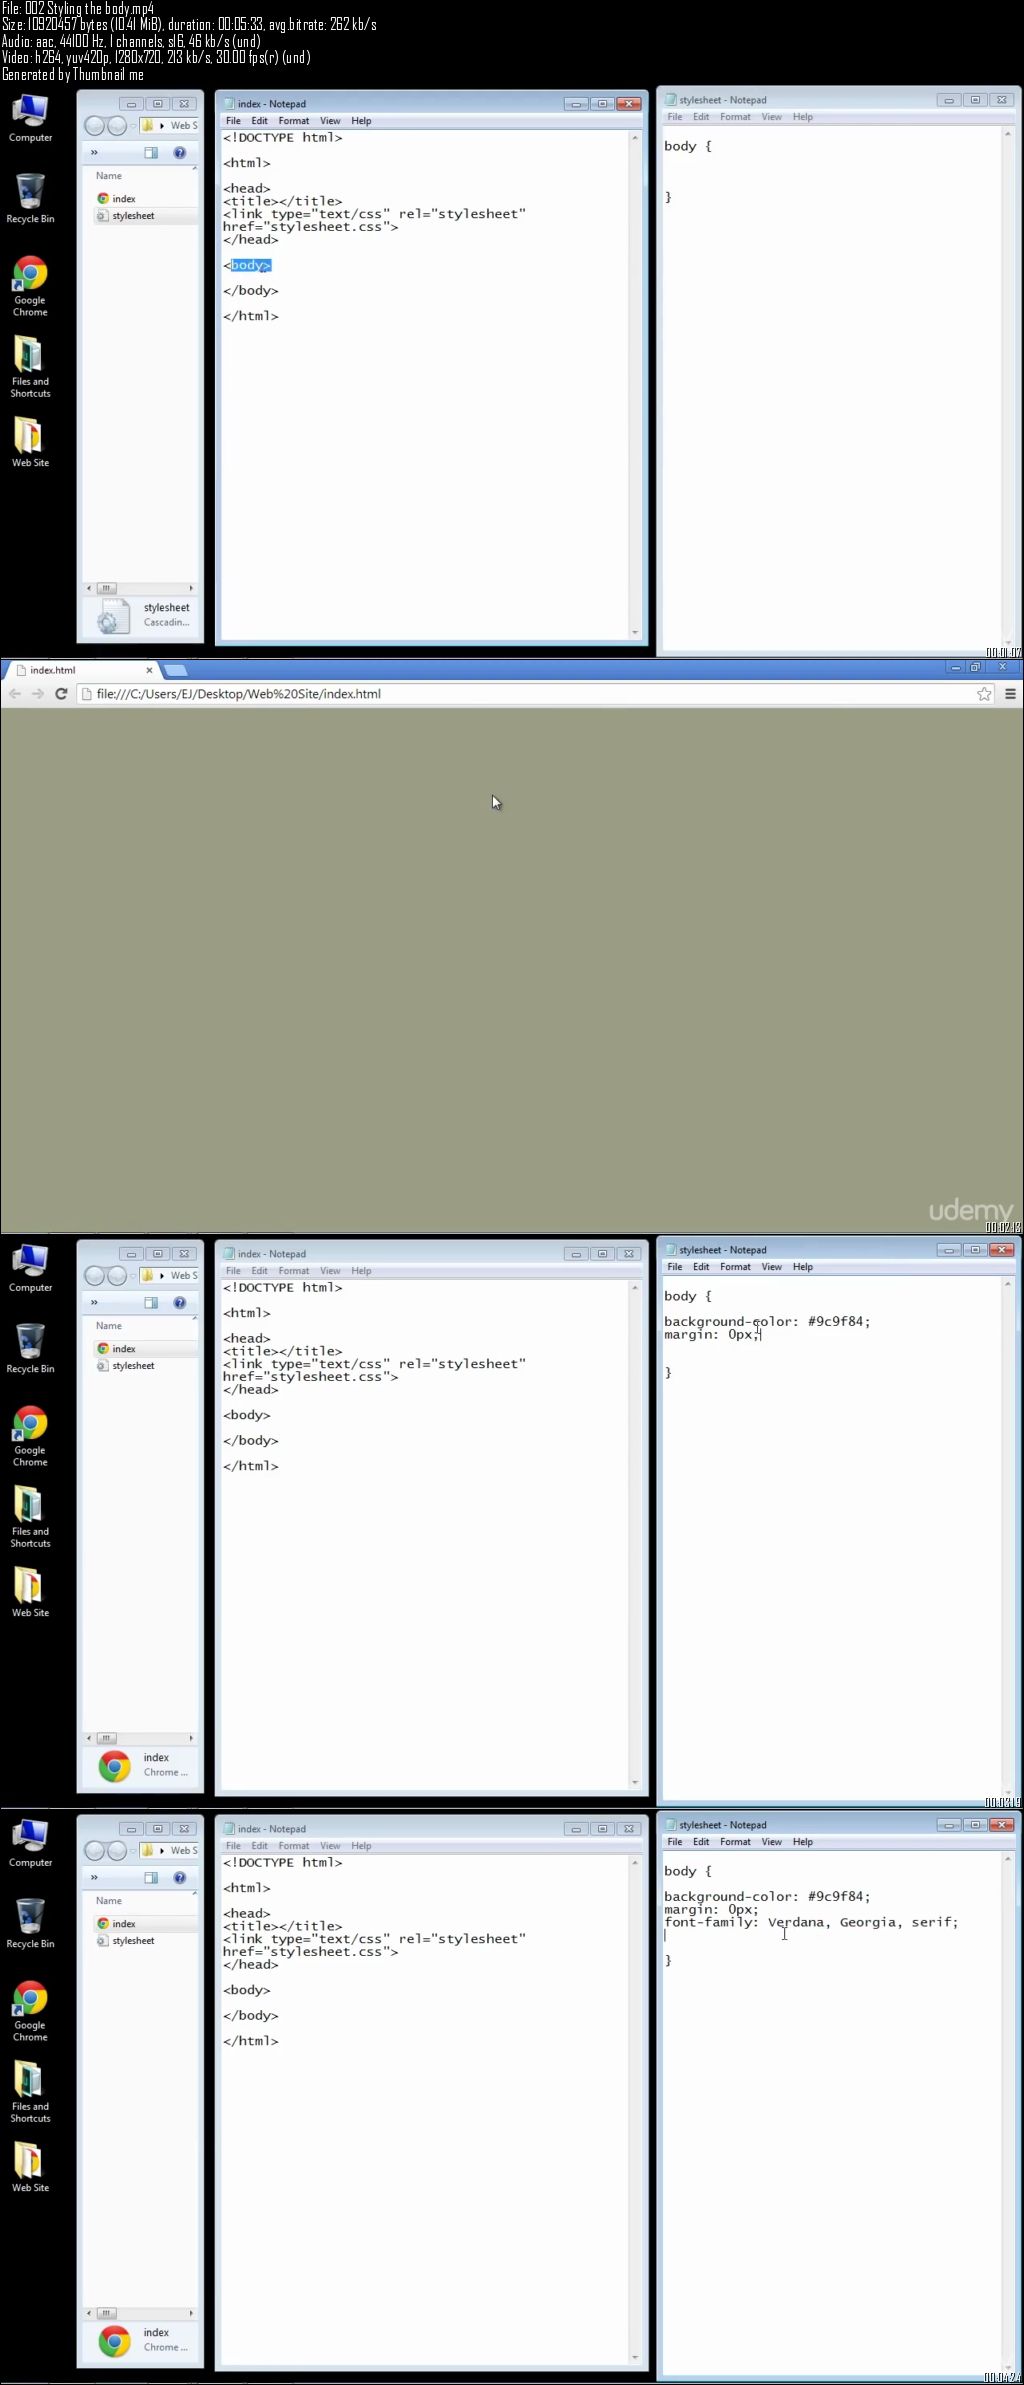
Task: Open Edit menu of third frame's stylesheet Notepad
Action: [701, 1267]
